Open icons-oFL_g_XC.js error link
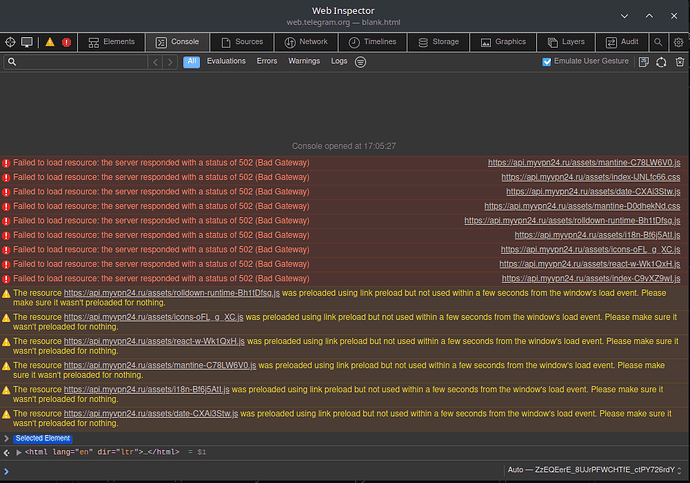 tap(590, 250)
